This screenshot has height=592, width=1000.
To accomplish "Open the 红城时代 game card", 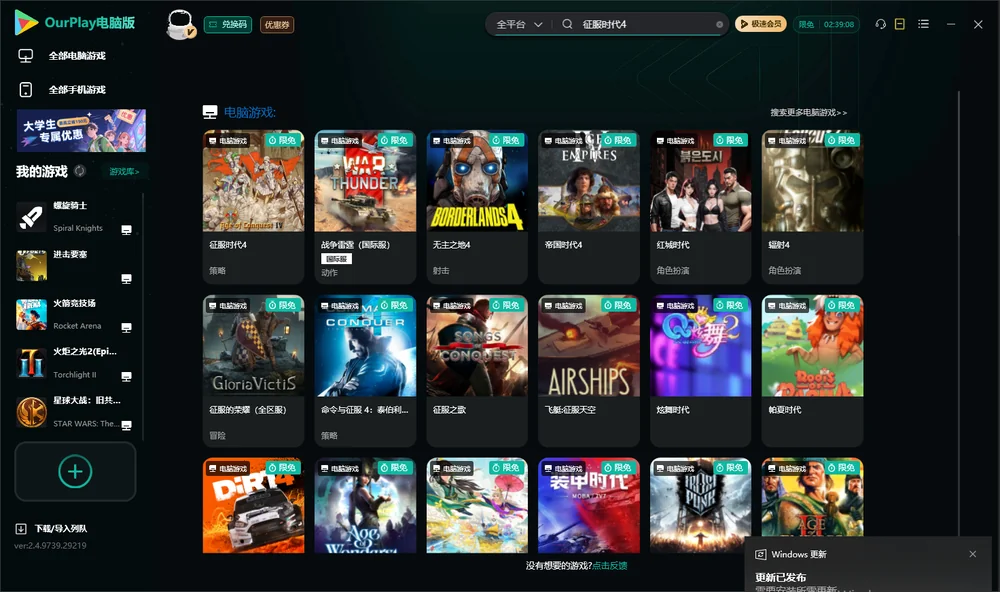I will [x=701, y=207].
